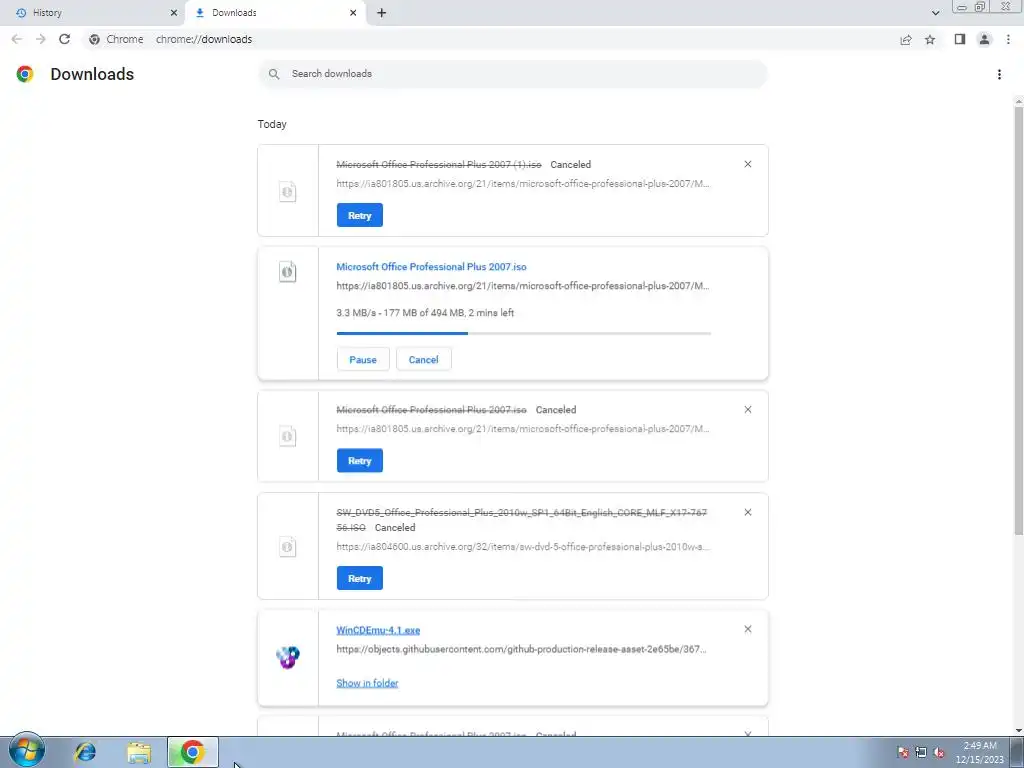Screen dimensions: 1024x768
Task: Click the Chrome taskbar icon
Action: point(193,752)
